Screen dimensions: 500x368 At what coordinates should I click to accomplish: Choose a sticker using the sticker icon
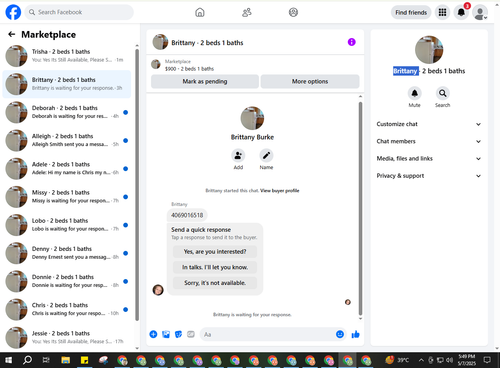(178, 334)
